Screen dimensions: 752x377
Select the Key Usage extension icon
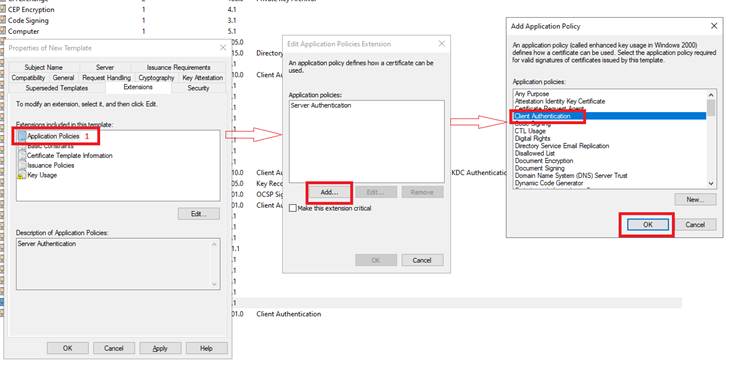point(21,175)
